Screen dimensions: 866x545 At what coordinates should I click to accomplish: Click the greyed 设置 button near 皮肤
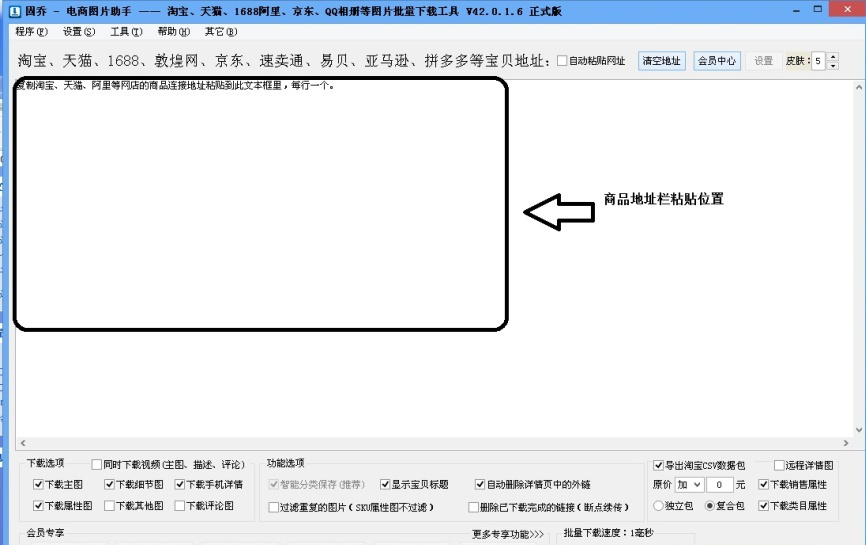coord(763,61)
